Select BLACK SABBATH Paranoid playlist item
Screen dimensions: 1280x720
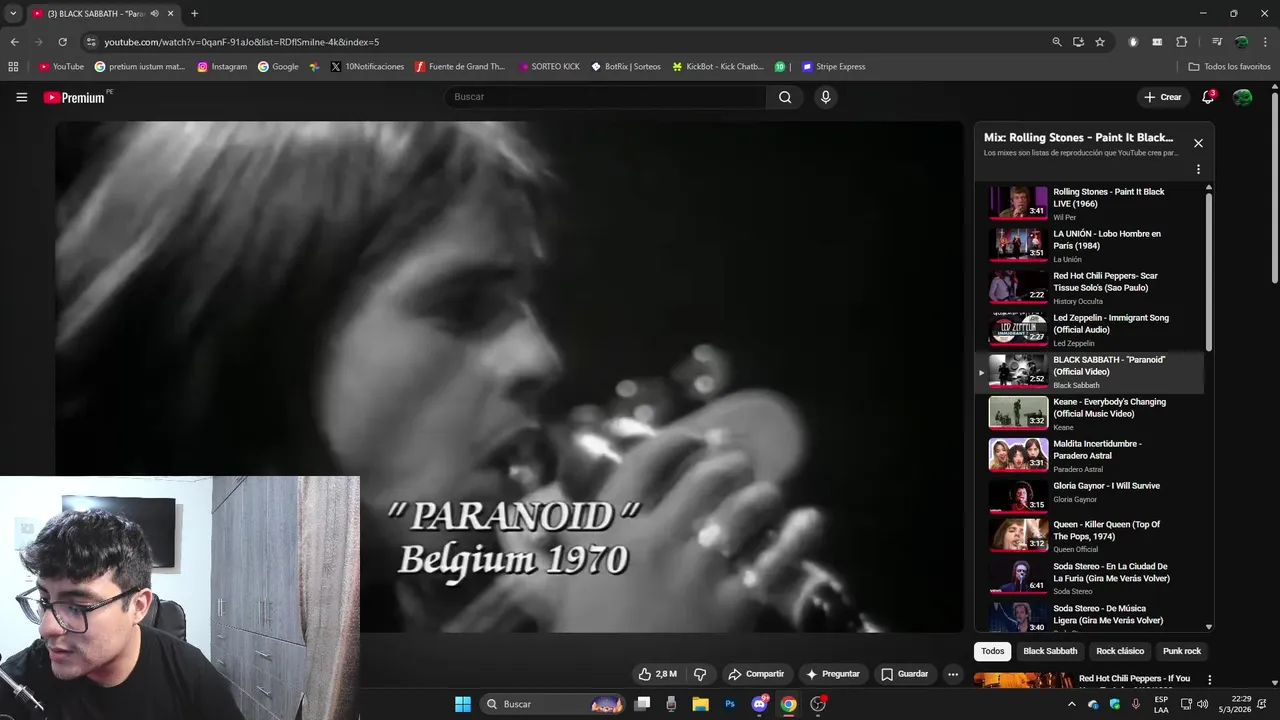[1090, 371]
